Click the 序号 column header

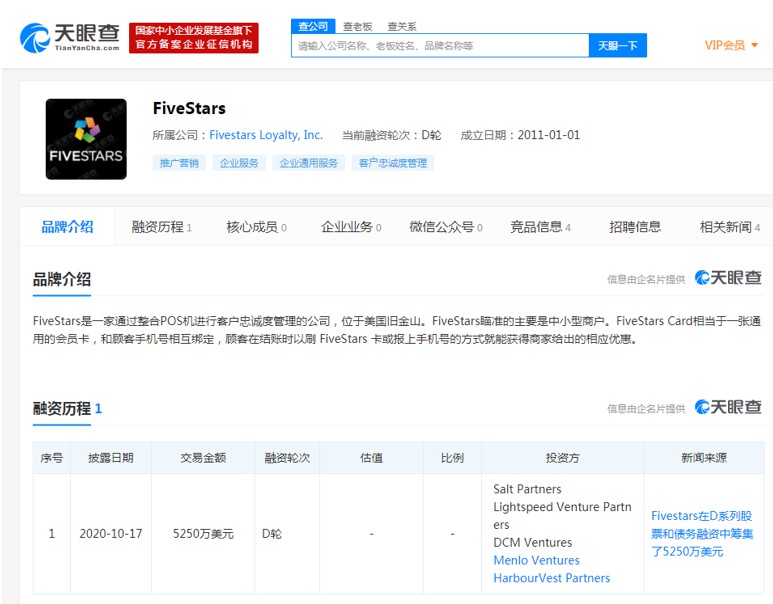(x=52, y=458)
